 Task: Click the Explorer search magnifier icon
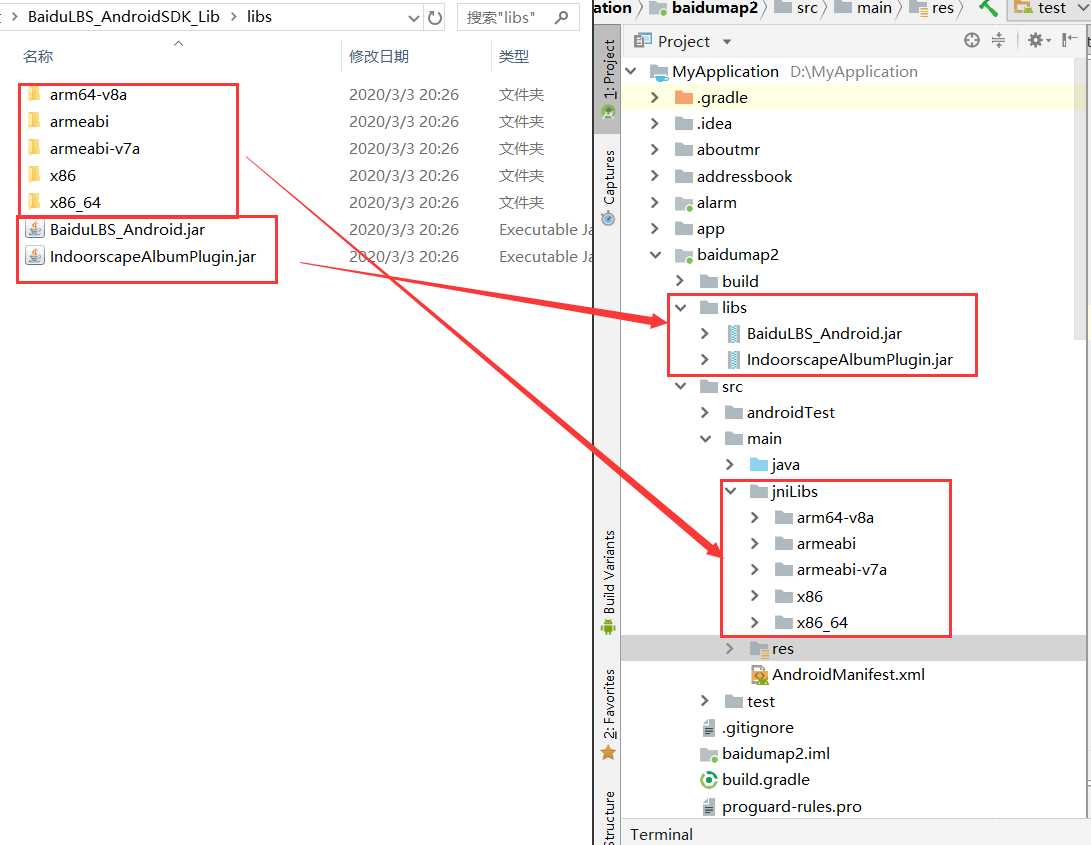[562, 17]
